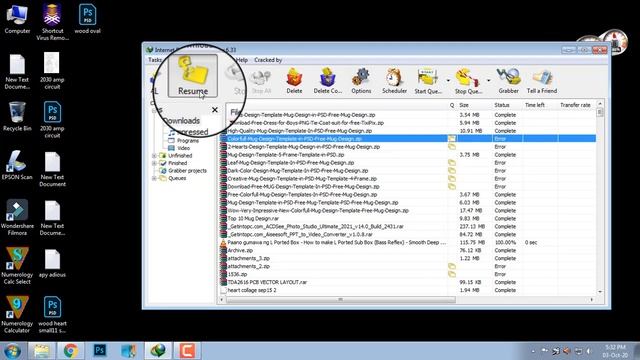Click the scroll-down arrow of download list
Viewport: 640px width, 360px height.
(600, 291)
